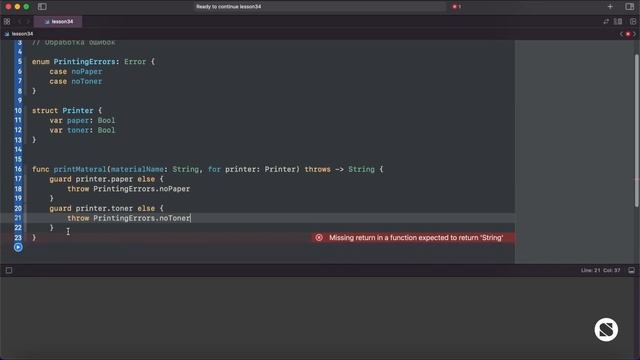Click the function name 'printMateral'

pos(80,169)
